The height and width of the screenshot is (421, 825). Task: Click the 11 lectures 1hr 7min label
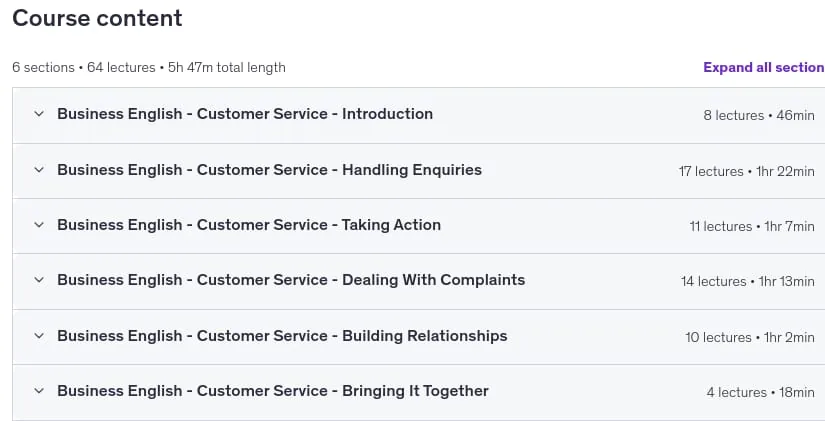[752, 226]
